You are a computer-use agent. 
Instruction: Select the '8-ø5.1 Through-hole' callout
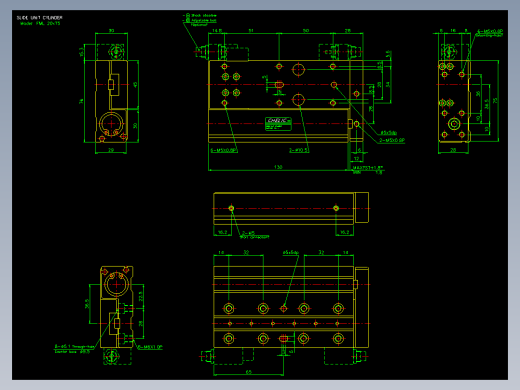point(74,347)
